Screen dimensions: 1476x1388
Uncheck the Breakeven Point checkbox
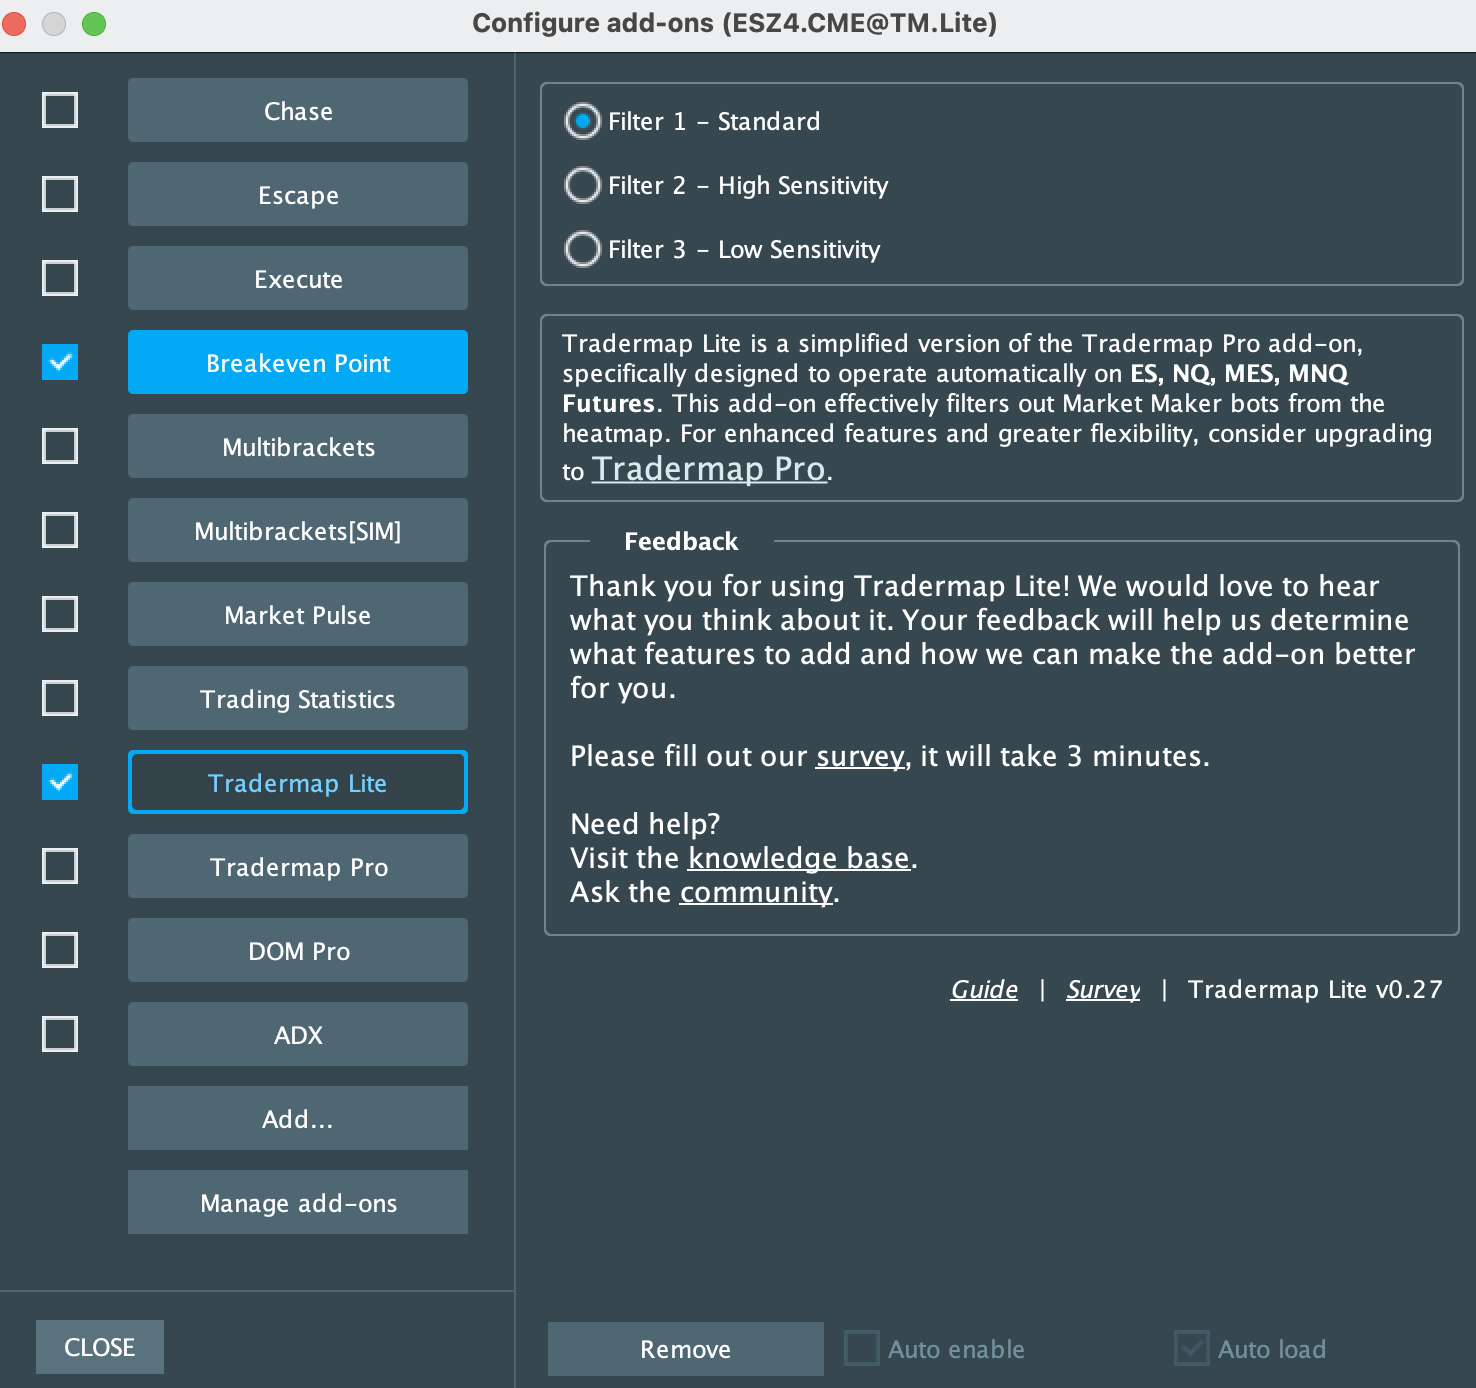60,362
